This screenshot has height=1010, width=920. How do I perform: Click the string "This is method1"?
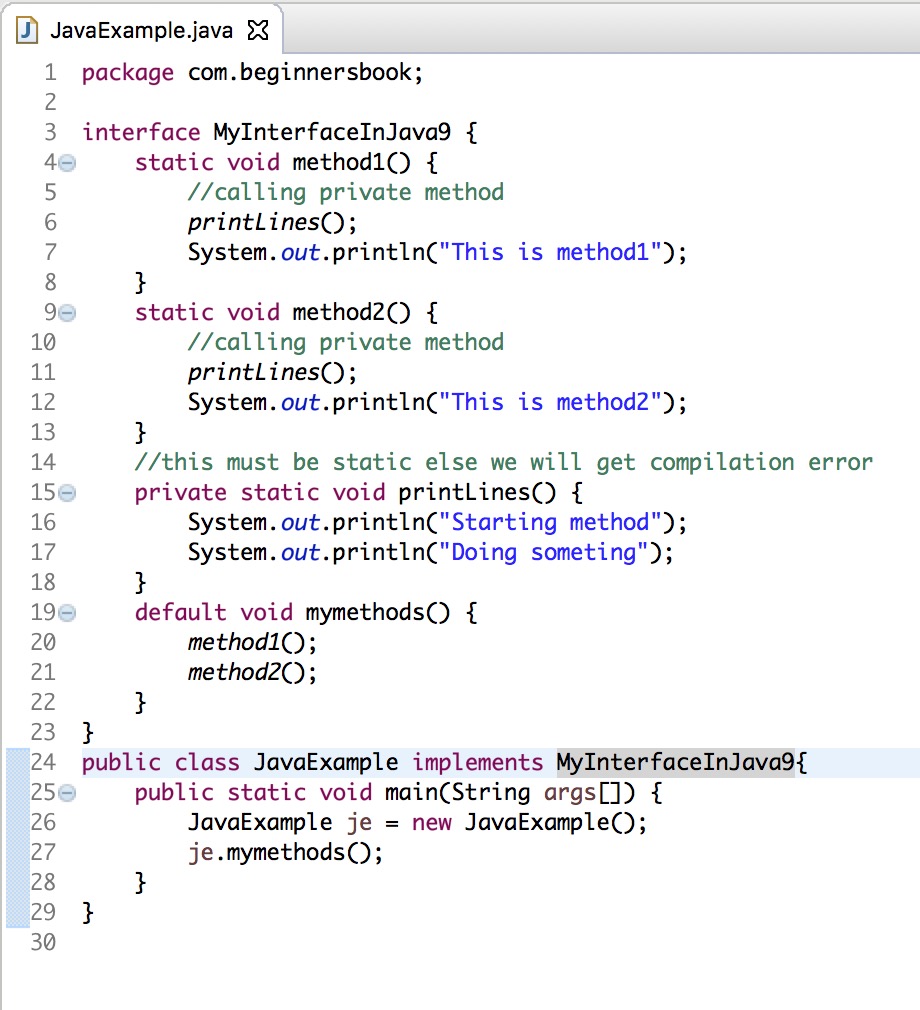tap(550, 251)
